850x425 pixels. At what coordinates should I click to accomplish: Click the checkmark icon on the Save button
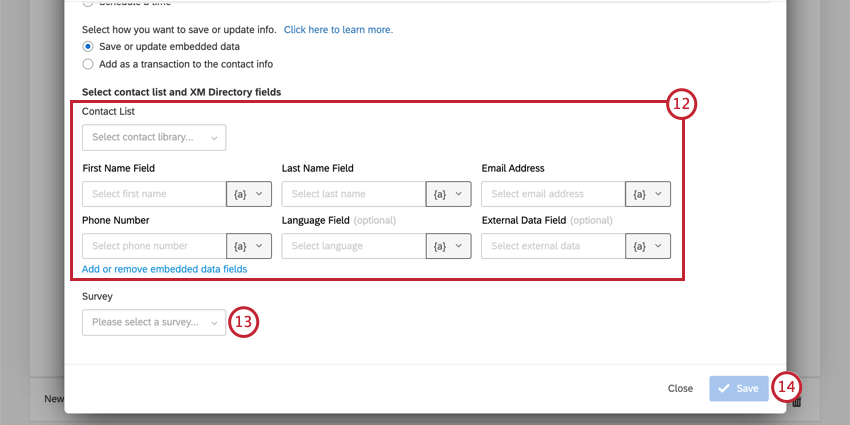tap(724, 389)
